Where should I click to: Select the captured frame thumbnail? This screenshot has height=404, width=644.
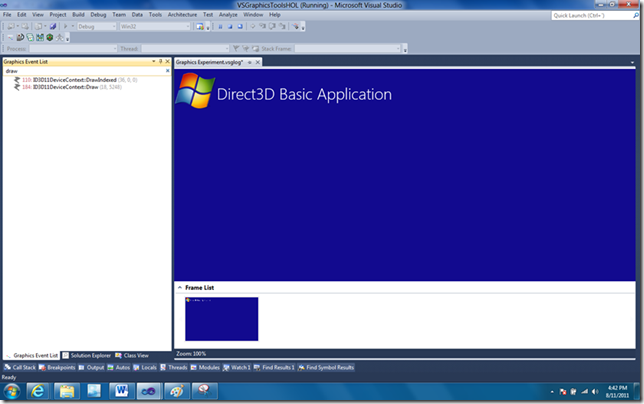[x=222, y=319]
